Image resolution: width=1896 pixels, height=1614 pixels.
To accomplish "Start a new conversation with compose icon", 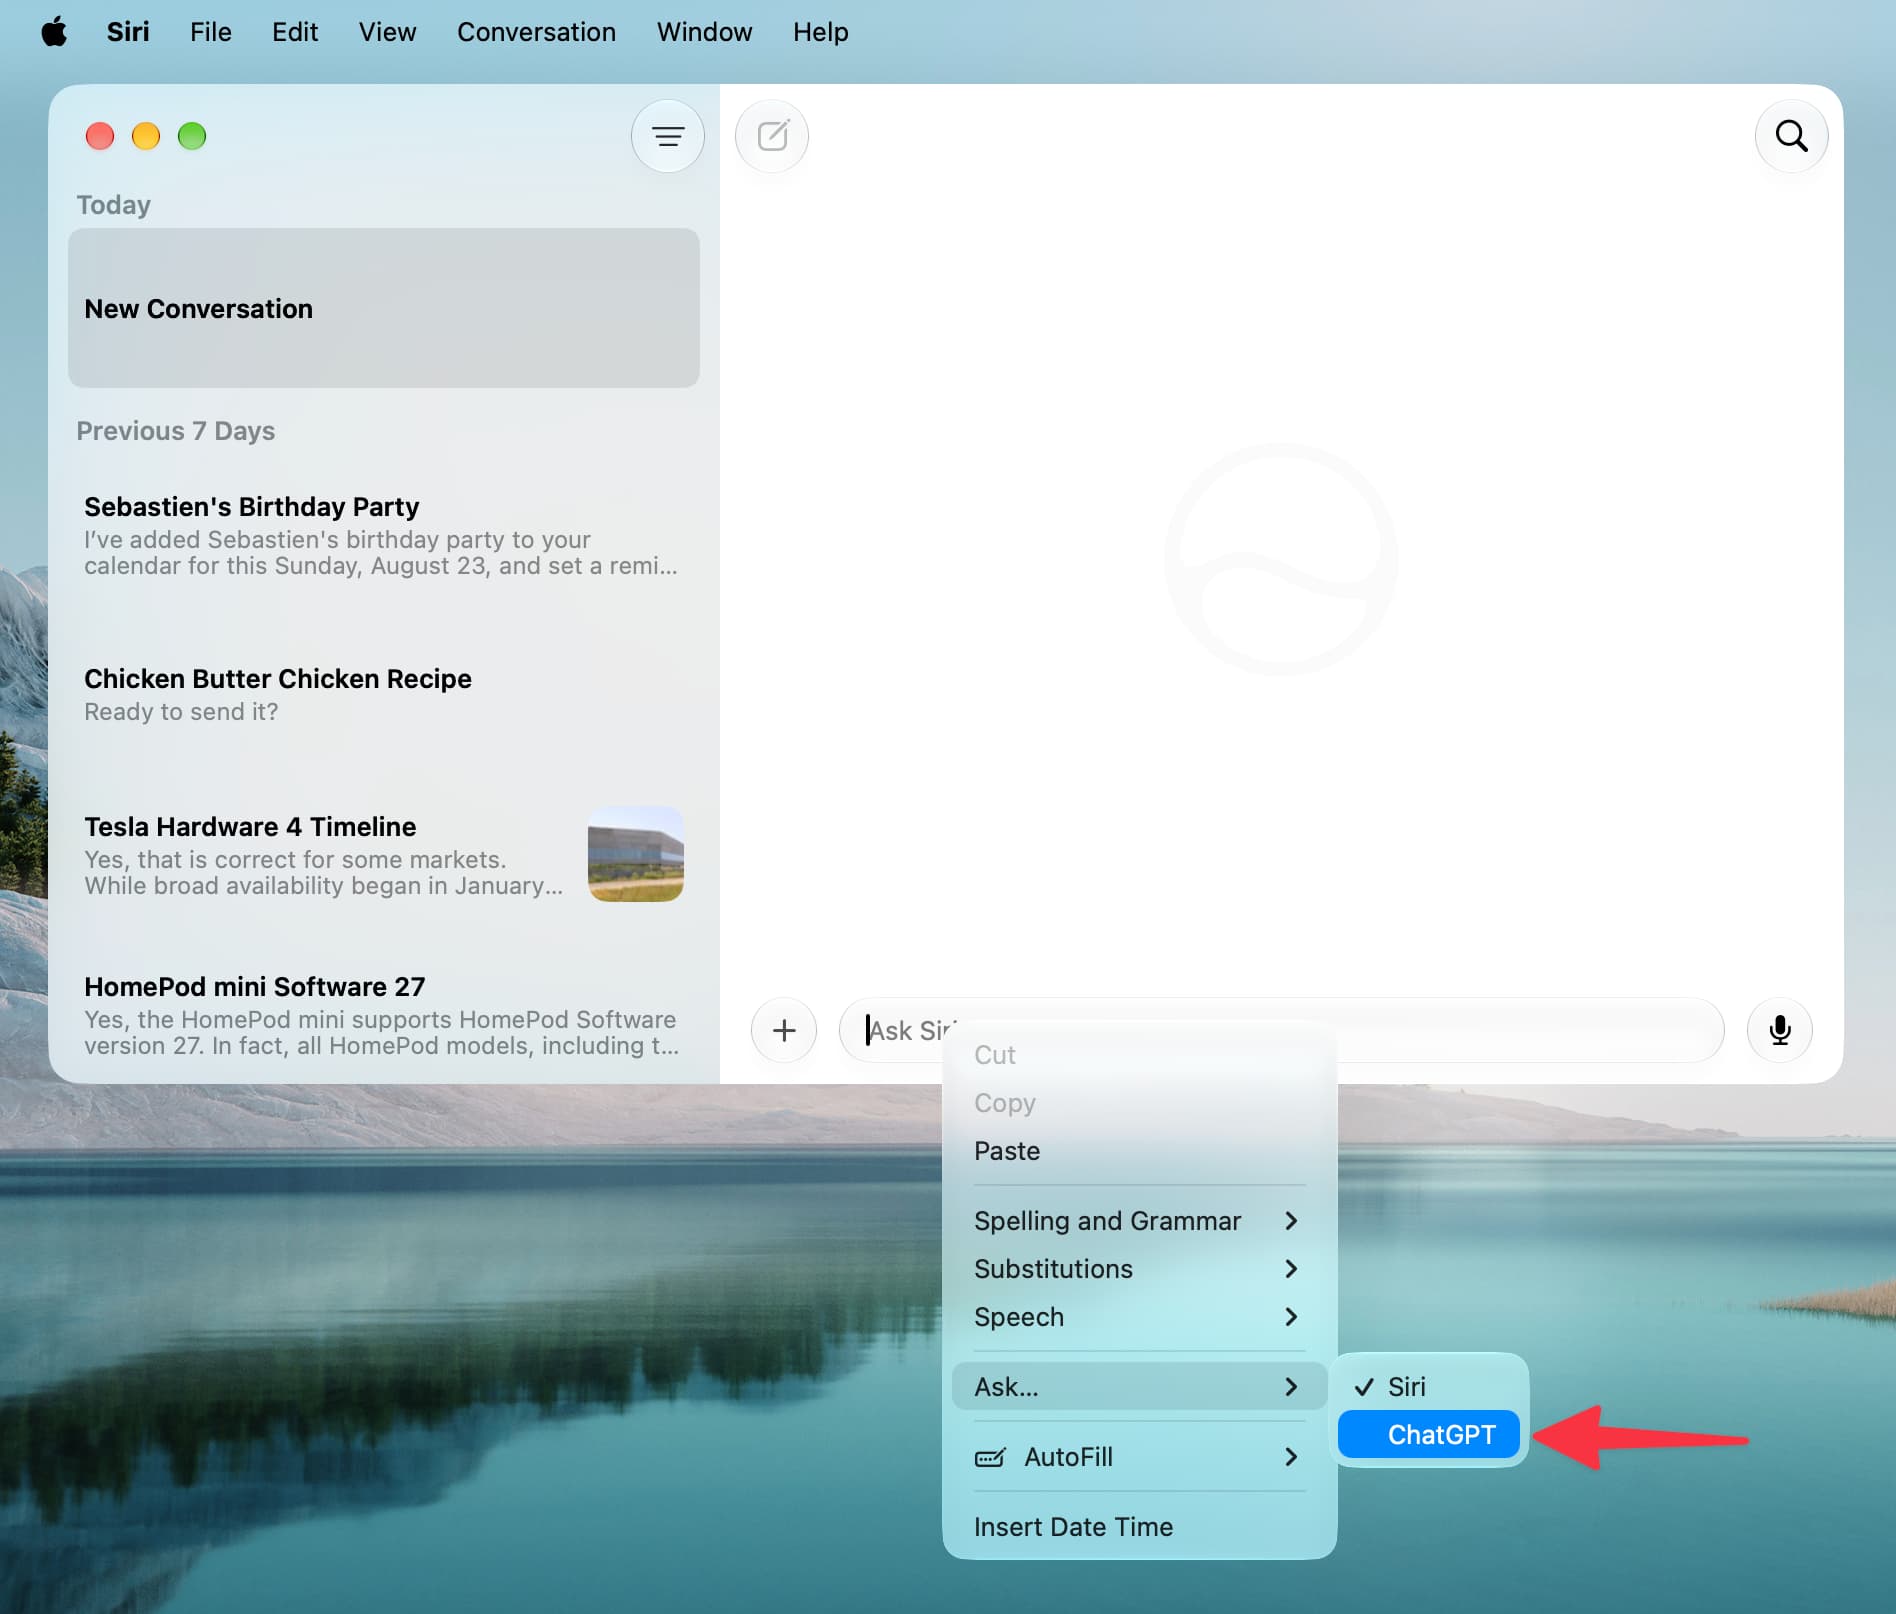I will tap(772, 136).
